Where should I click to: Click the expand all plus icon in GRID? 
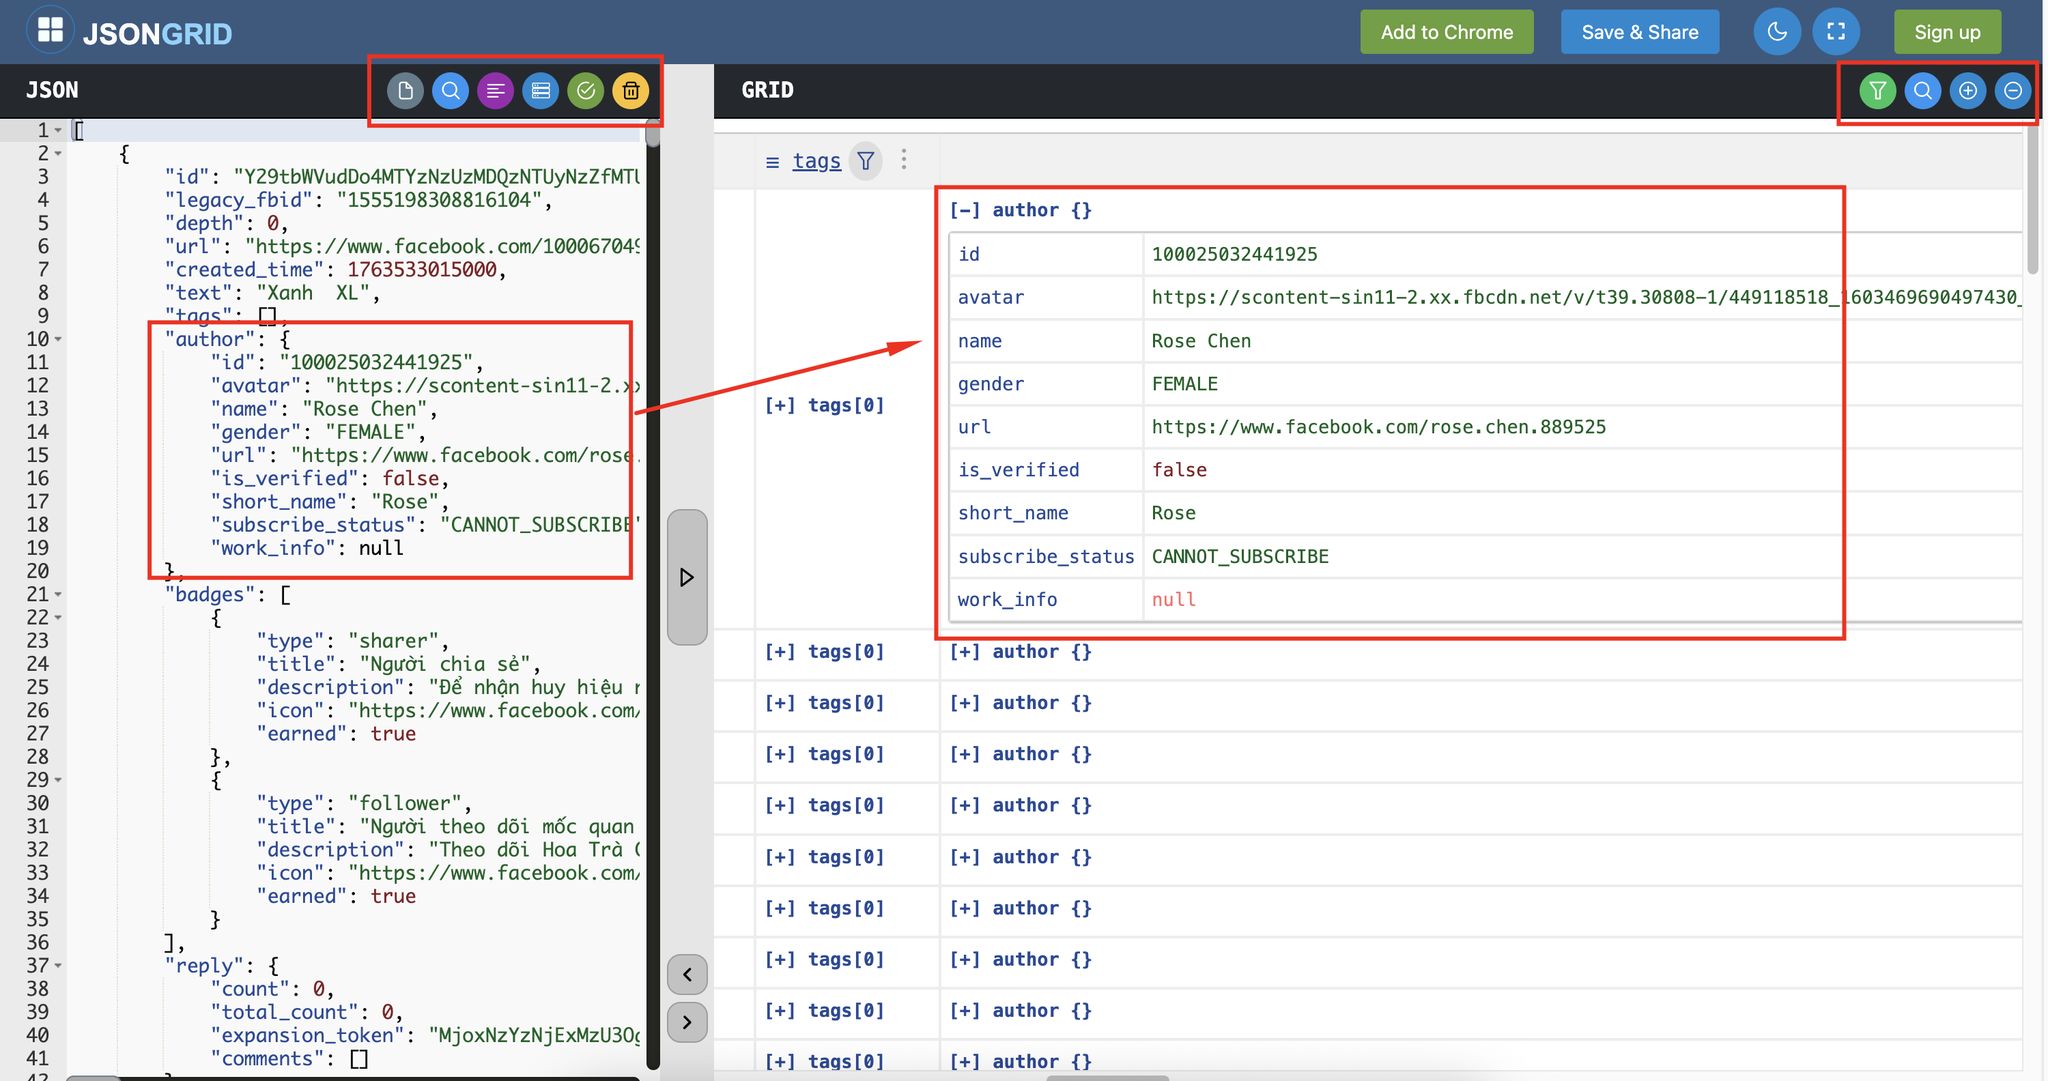pos(1967,91)
